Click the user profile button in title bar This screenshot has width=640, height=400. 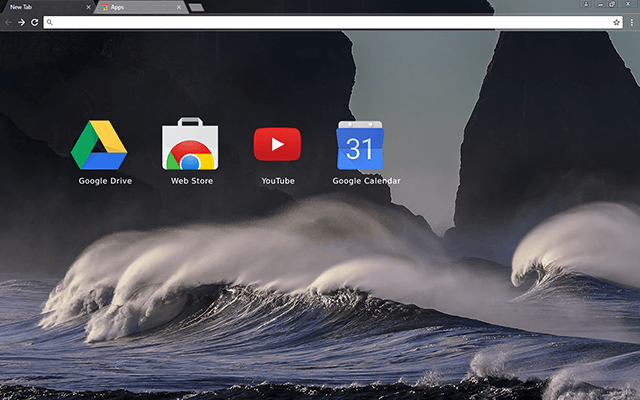point(585,5)
